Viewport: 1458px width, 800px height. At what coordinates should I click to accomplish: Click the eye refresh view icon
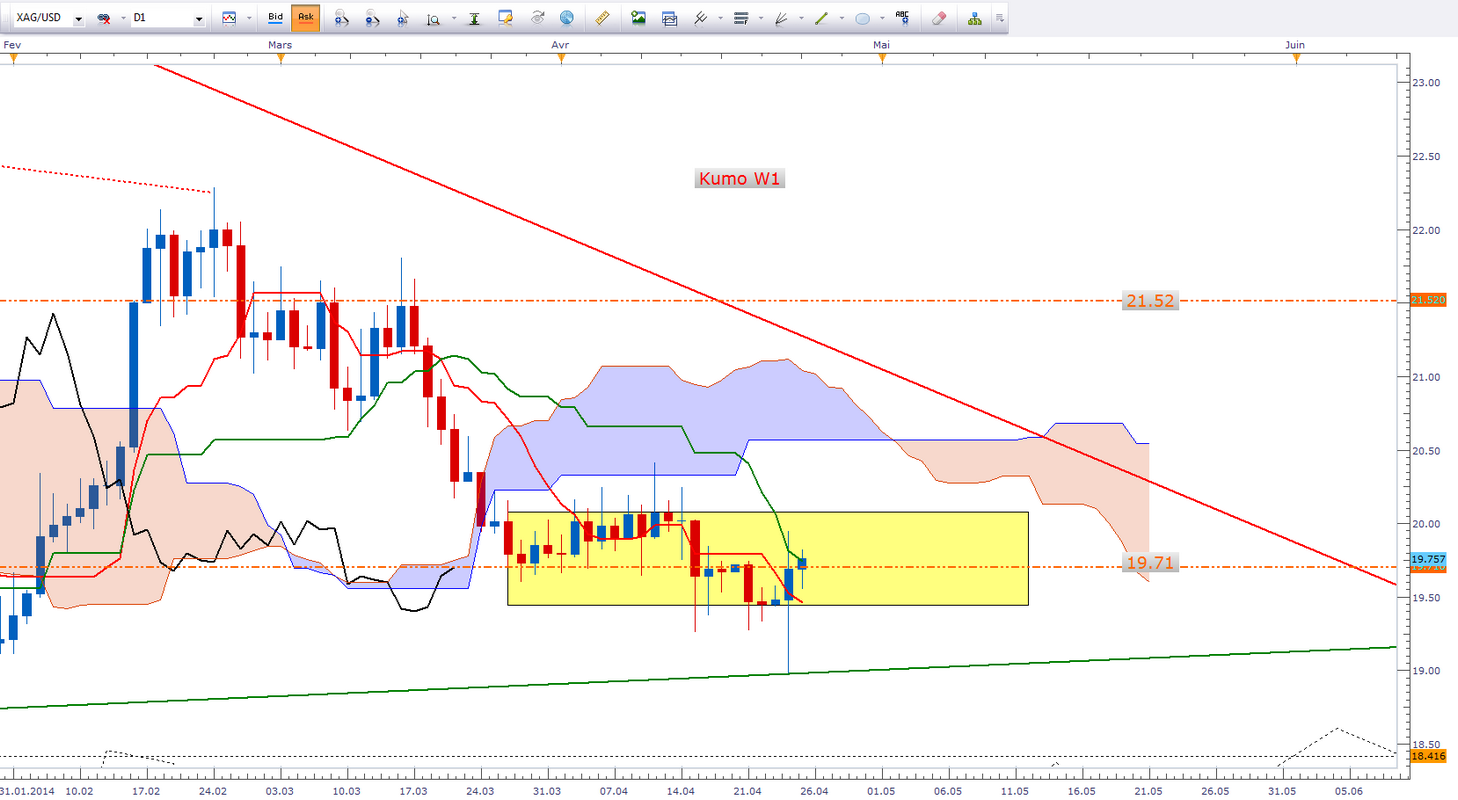click(537, 18)
